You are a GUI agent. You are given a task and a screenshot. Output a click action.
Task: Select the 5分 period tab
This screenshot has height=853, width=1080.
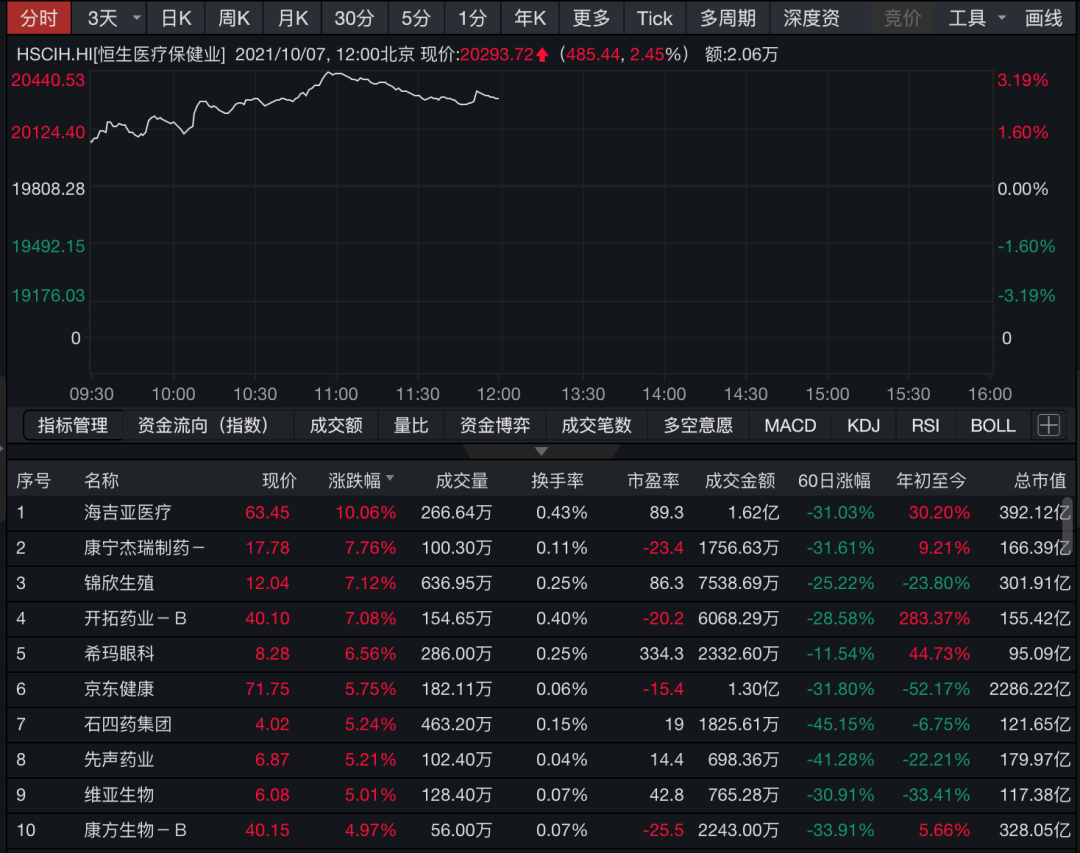(416, 18)
